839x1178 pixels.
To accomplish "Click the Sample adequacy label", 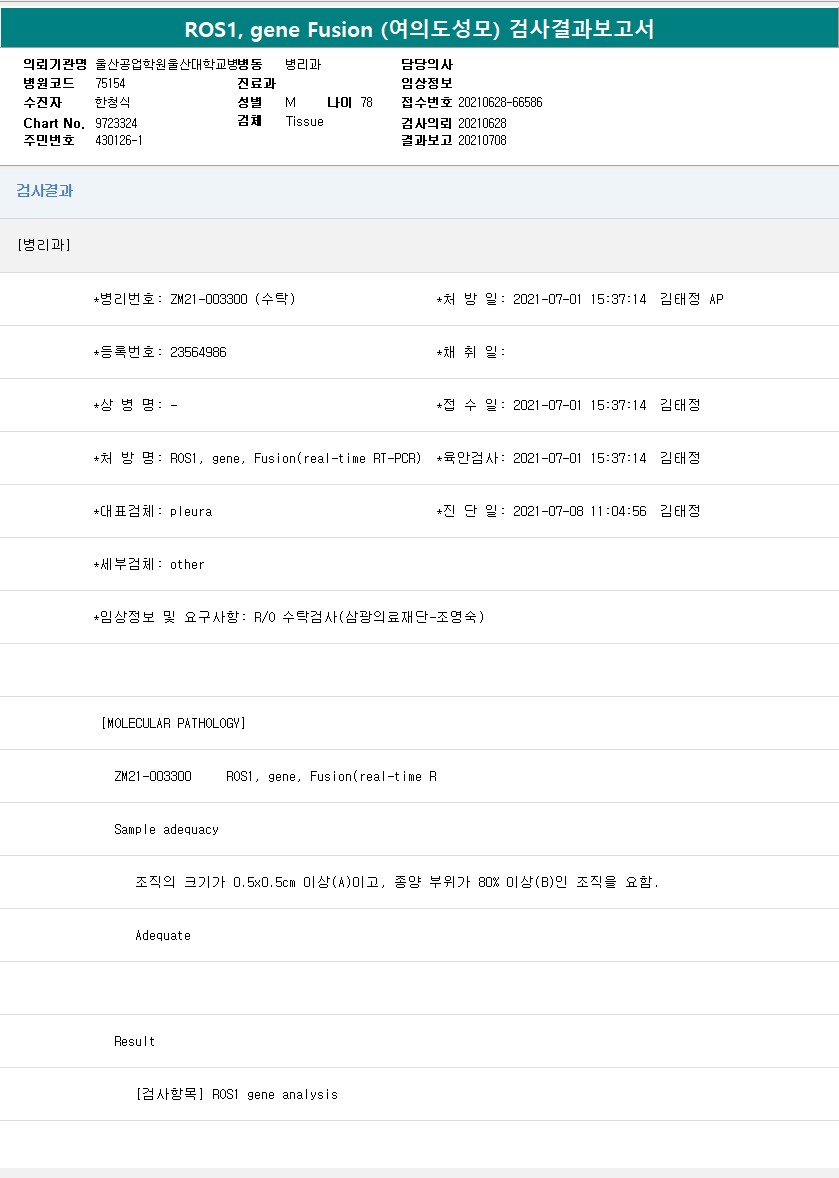I will tap(166, 829).
